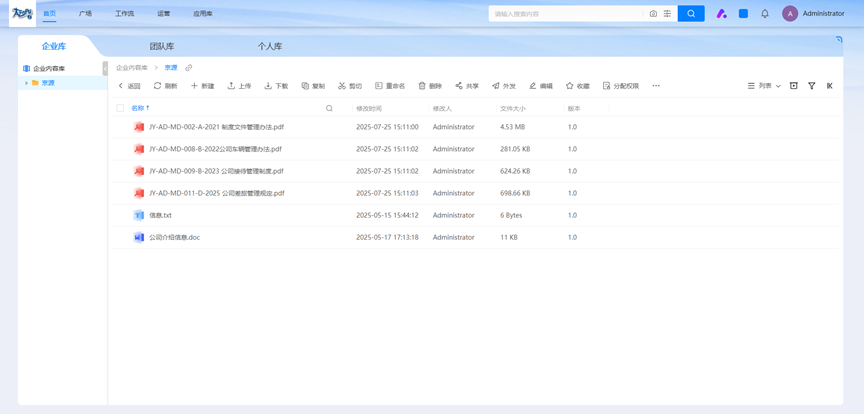Screen dimensions: 864x414
Task: Open the 工作流 navigation item
Action: pyautogui.click(x=125, y=14)
